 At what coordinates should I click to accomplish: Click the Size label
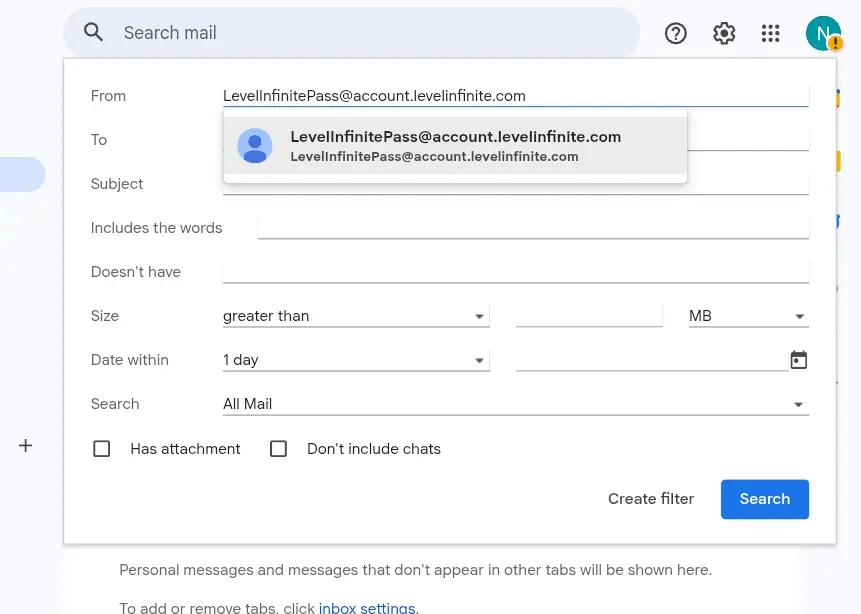point(105,316)
